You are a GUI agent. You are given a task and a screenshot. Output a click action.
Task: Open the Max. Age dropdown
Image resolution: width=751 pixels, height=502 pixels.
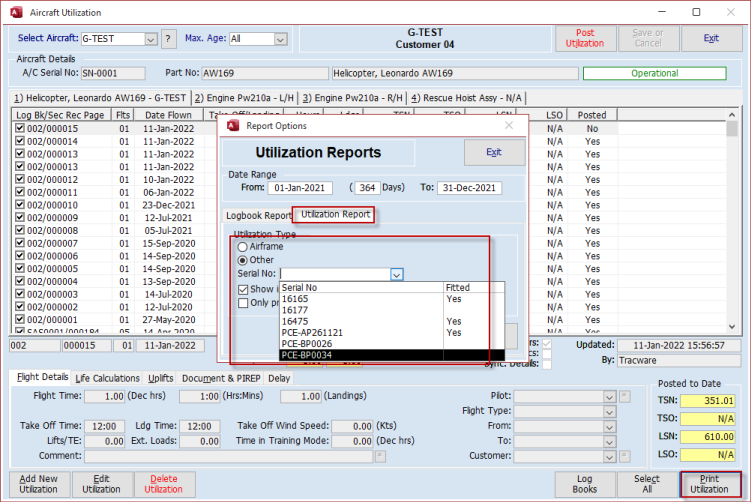coord(280,39)
